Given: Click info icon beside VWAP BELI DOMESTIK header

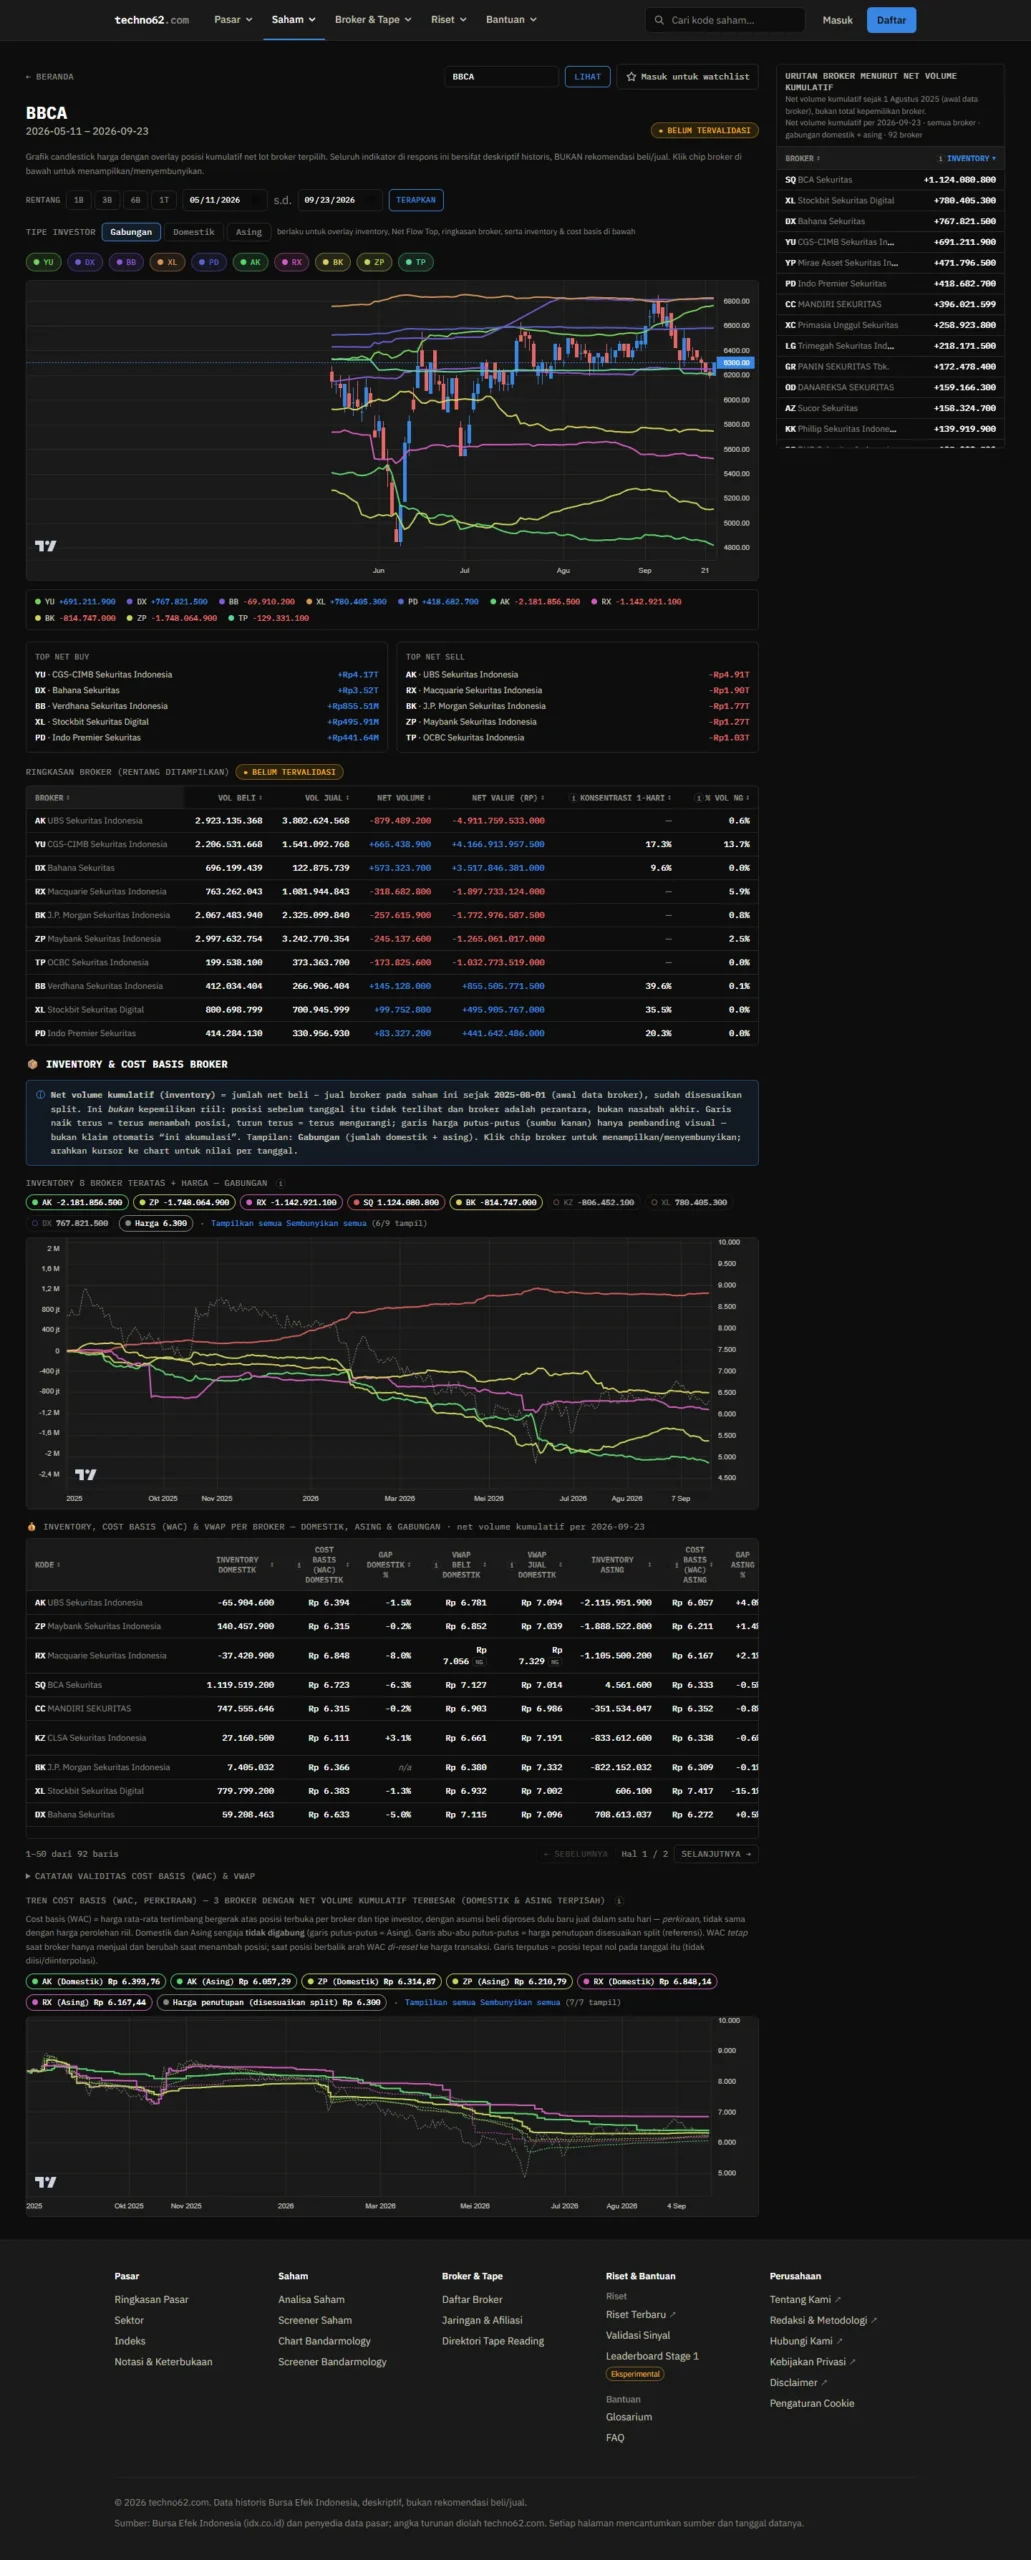Looking at the screenshot, I should pos(436,1565).
